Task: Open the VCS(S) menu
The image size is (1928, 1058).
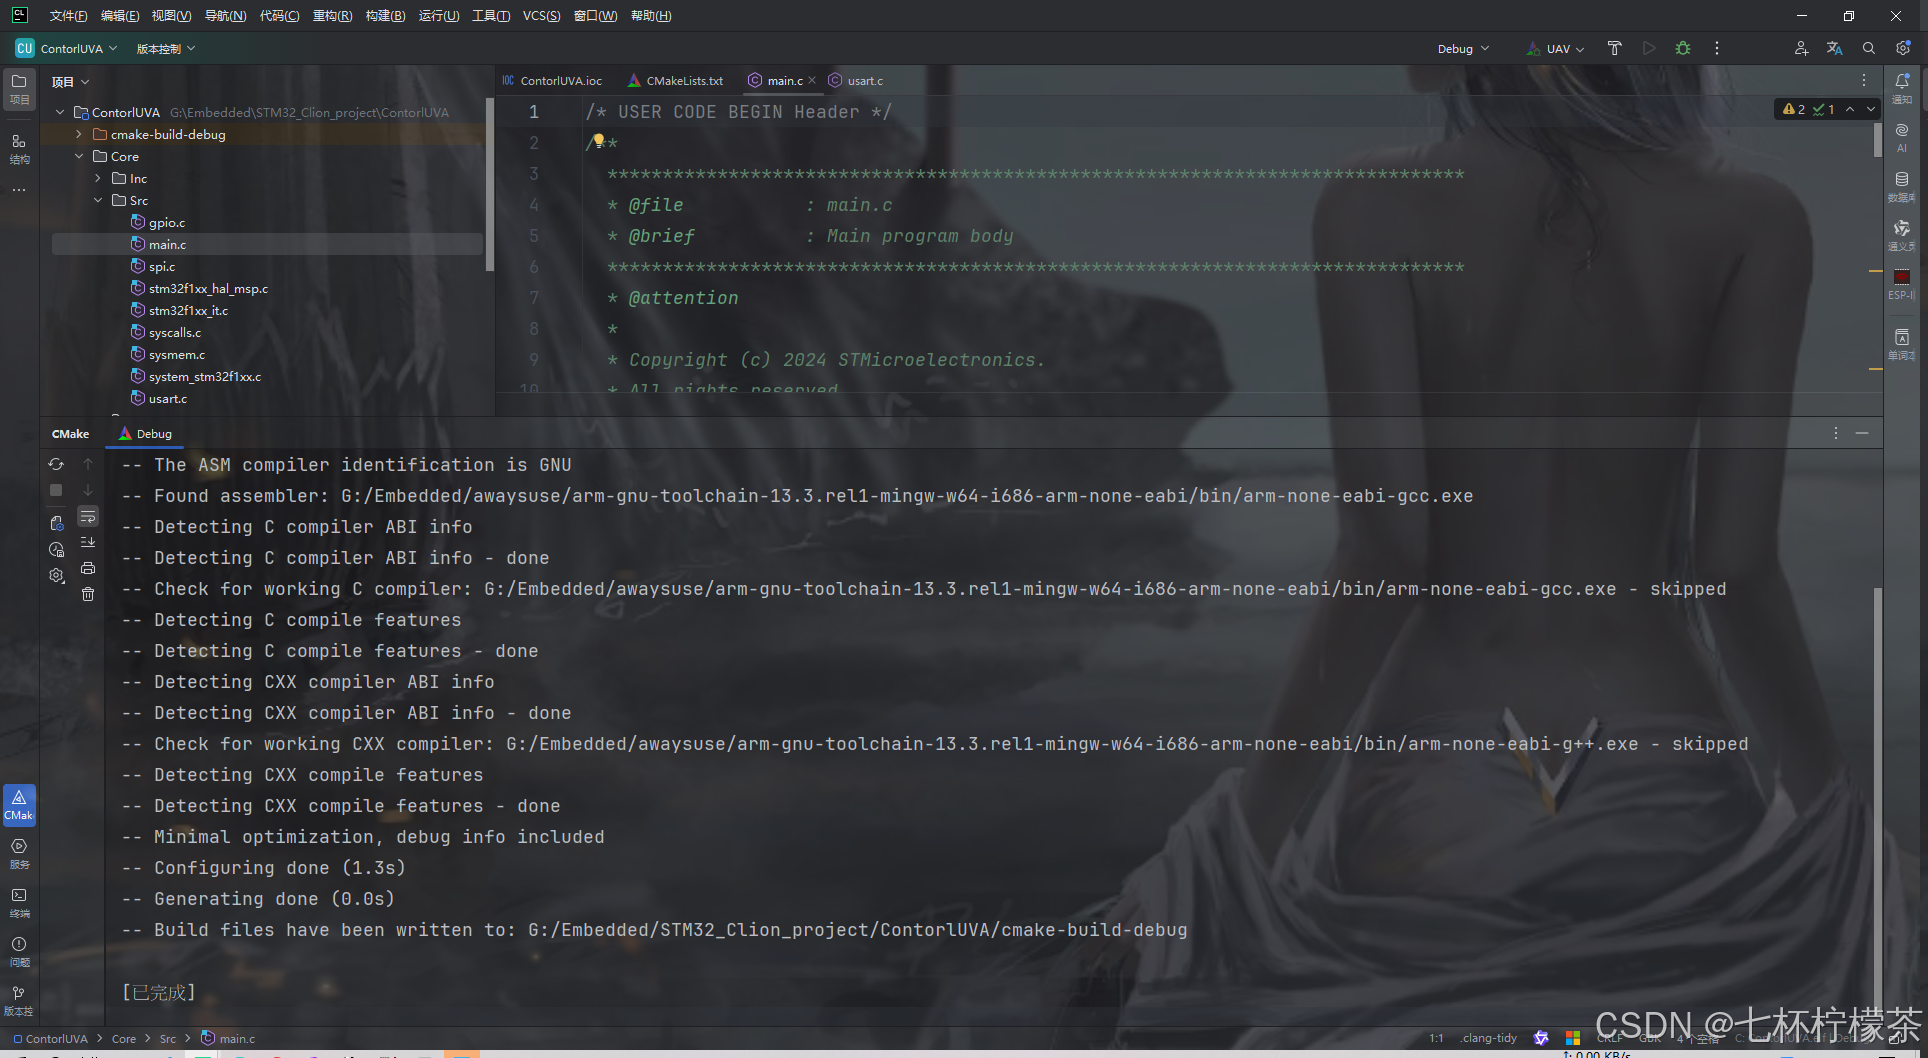Action: [x=541, y=15]
